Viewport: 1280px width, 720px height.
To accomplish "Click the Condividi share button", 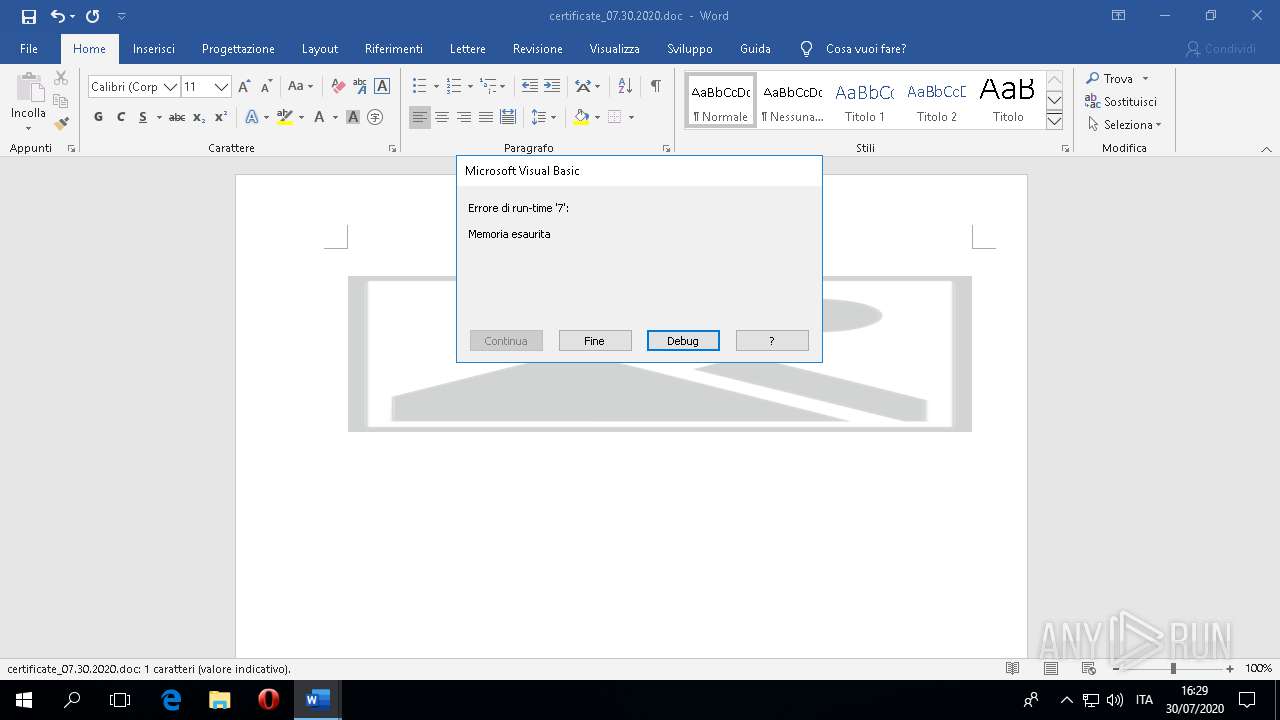I will 1220,49.
